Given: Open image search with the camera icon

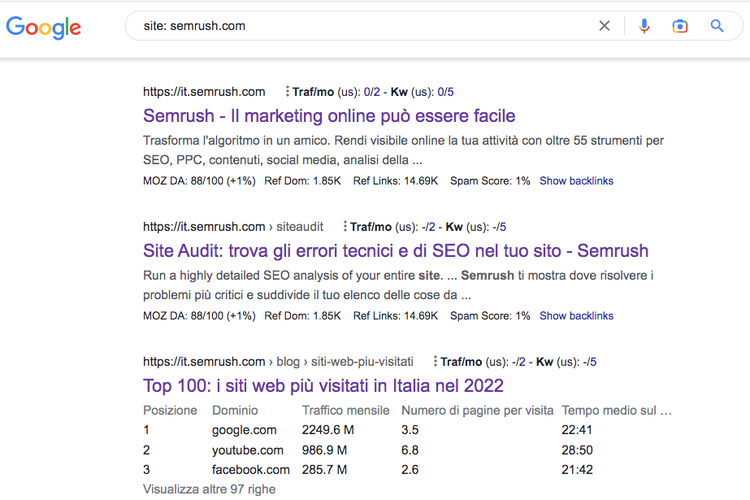Looking at the screenshot, I should tap(680, 26).
